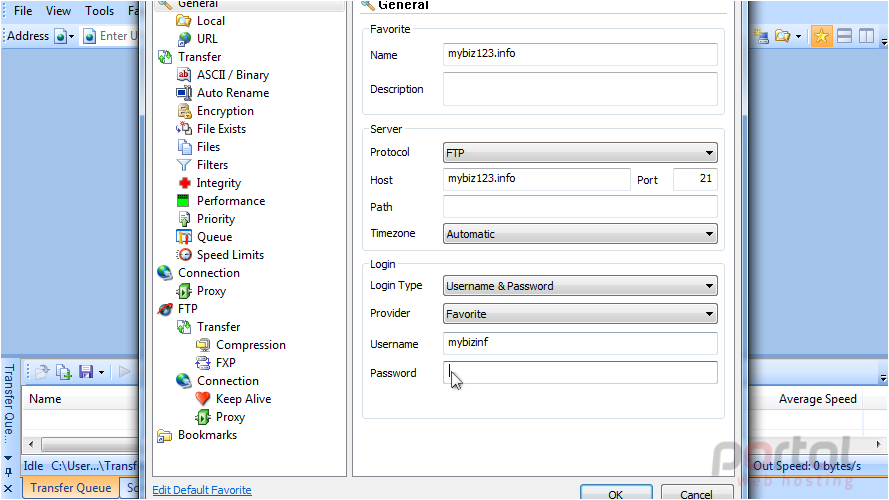Click the Host input field
This screenshot has height=500, width=889.
click(x=536, y=179)
